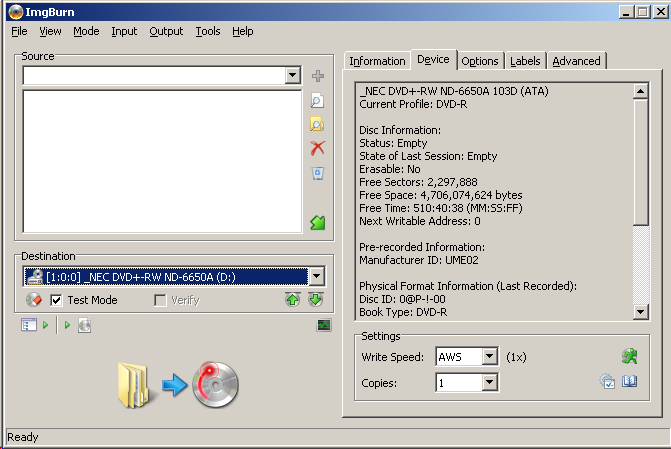This screenshot has width=671, height=449.
Task: Select the Device tab
Action: (x=433, y=59)
